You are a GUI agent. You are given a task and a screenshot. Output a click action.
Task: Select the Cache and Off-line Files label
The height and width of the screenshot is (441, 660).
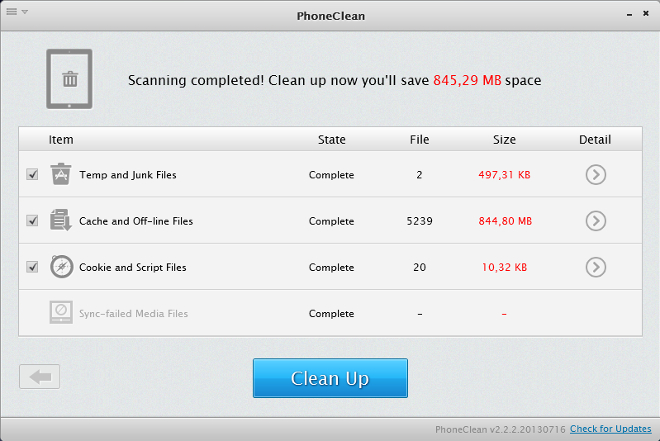coord(136,221)
